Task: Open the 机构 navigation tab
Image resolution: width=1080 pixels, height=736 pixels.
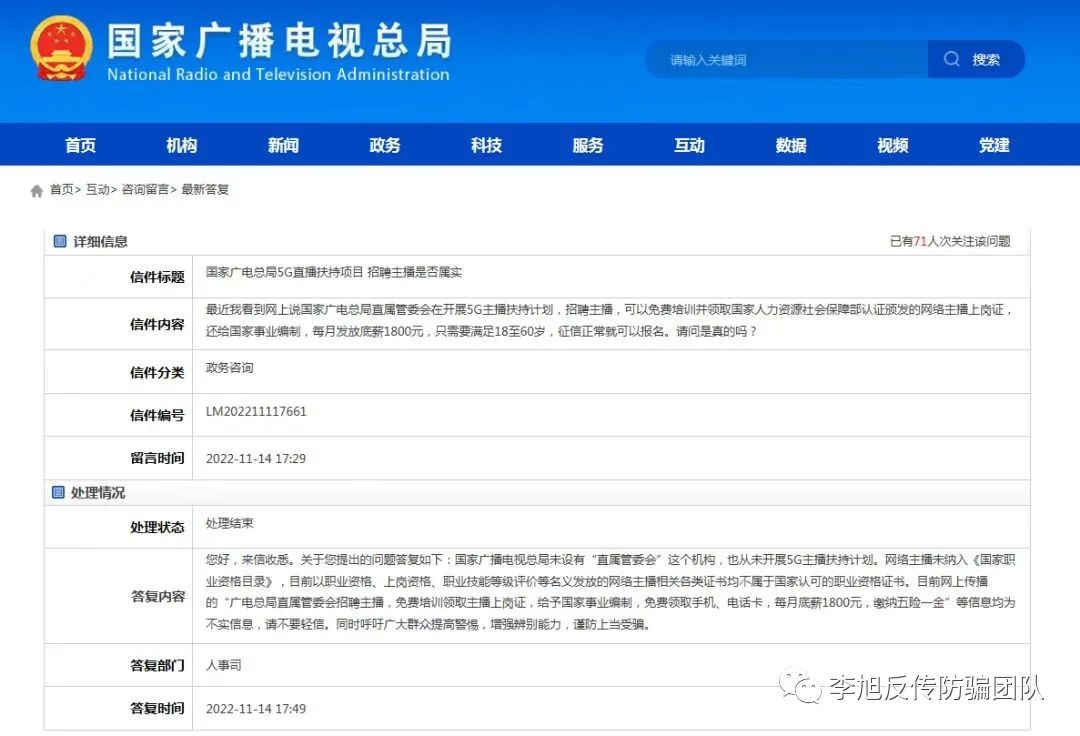Action: click(x=182, y=145)
